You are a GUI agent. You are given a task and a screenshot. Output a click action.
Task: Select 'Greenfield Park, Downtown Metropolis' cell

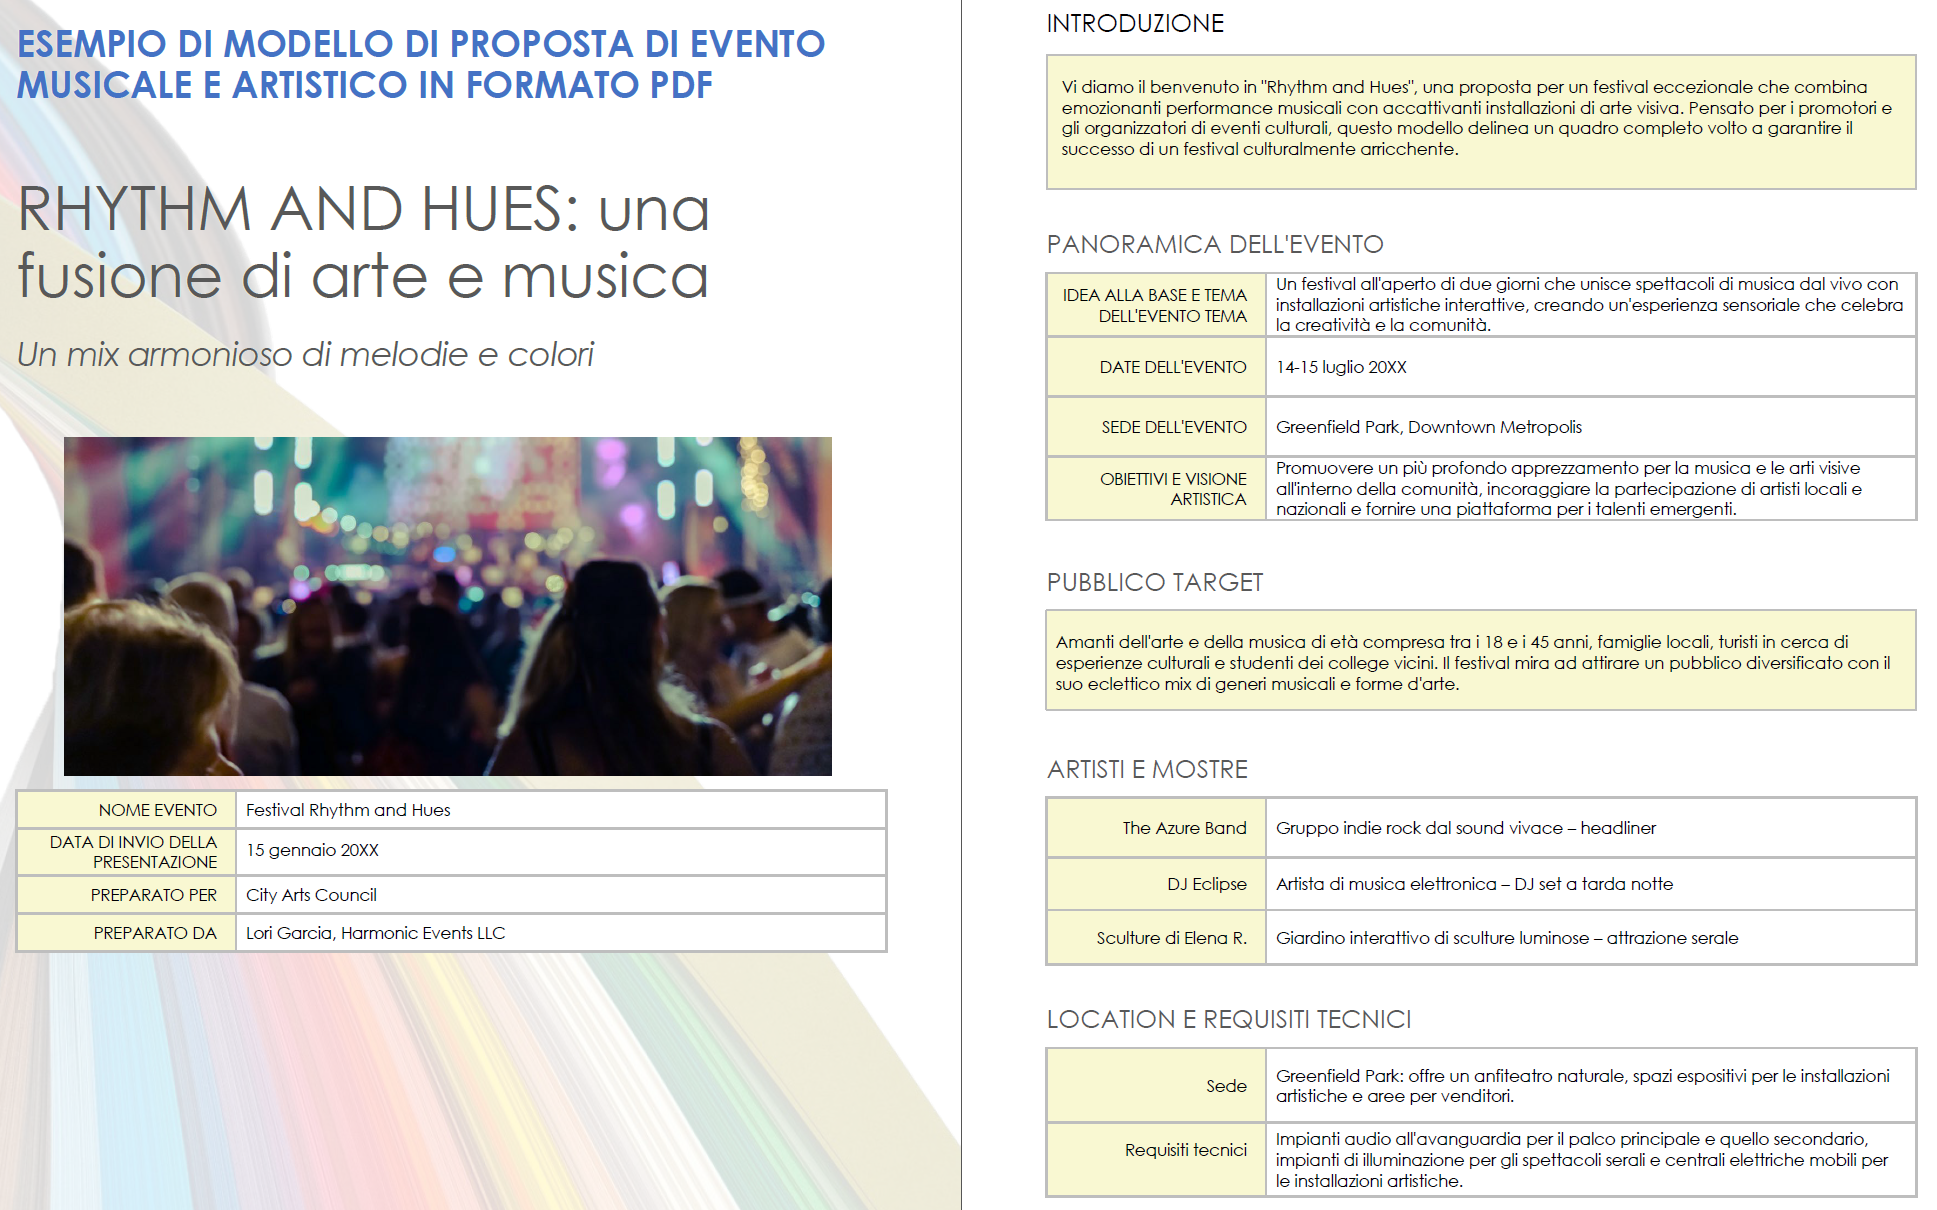(x=1591, y=427)
